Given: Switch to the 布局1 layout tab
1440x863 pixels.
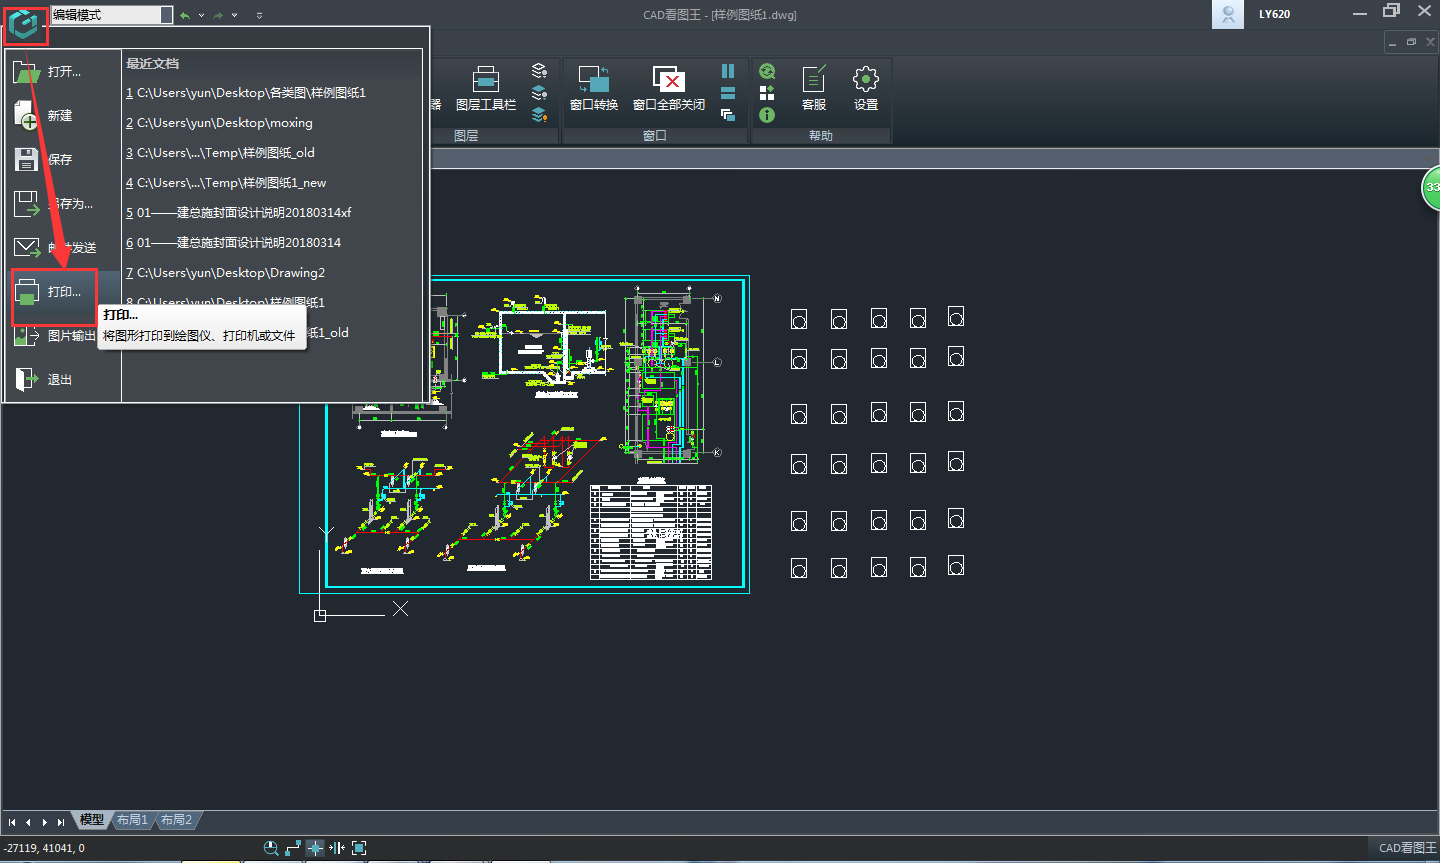Looking at the screenshot, I should point(132,820).
